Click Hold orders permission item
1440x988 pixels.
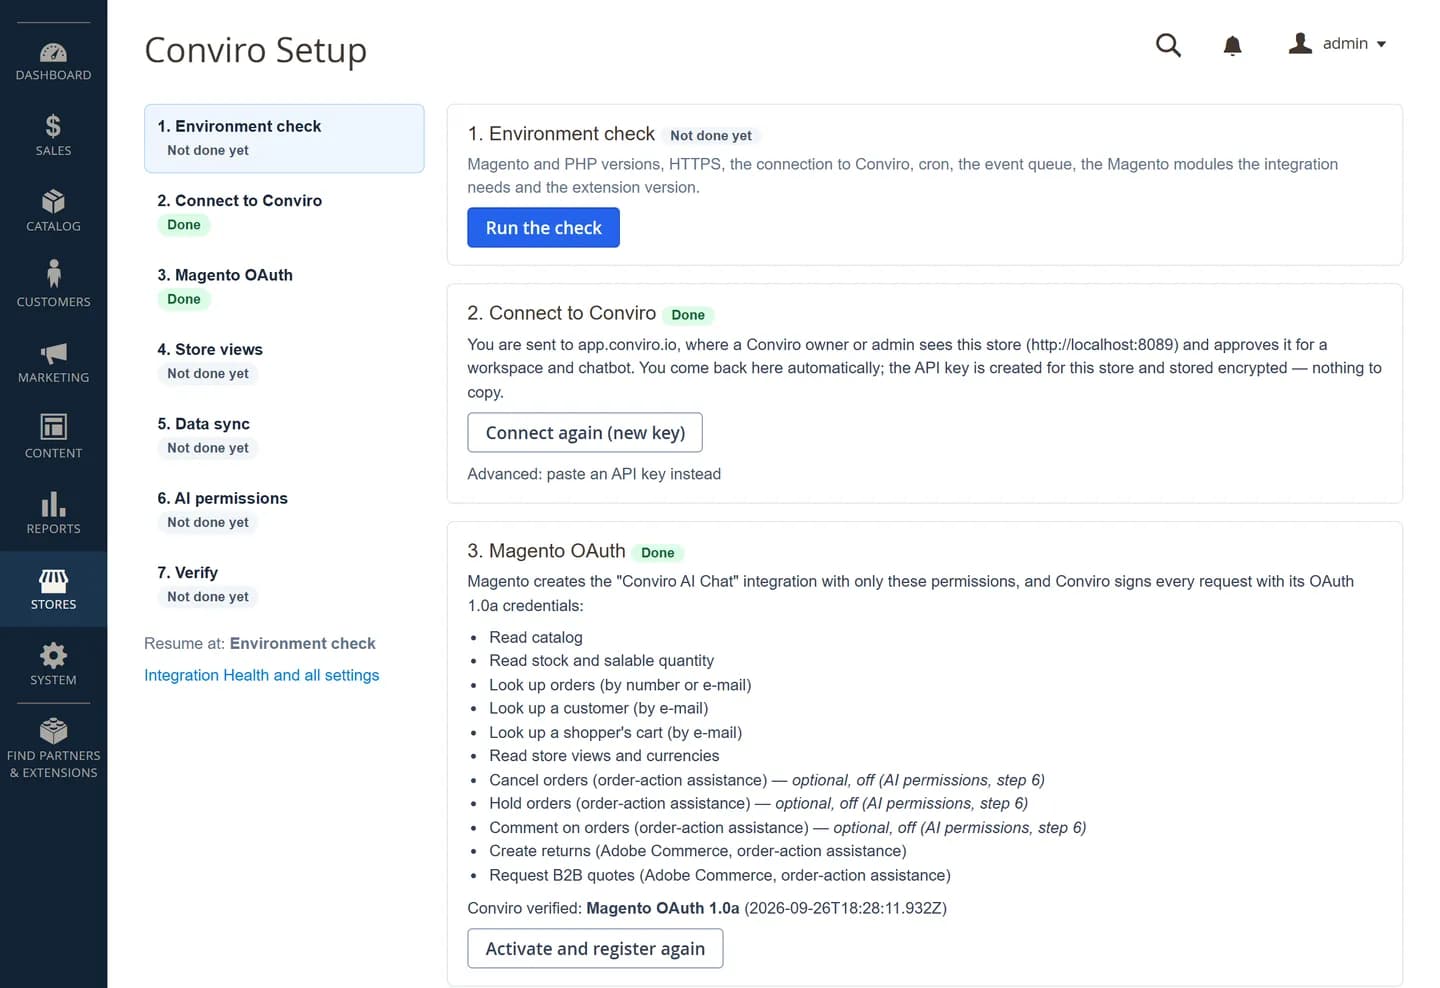pos(759,803)
